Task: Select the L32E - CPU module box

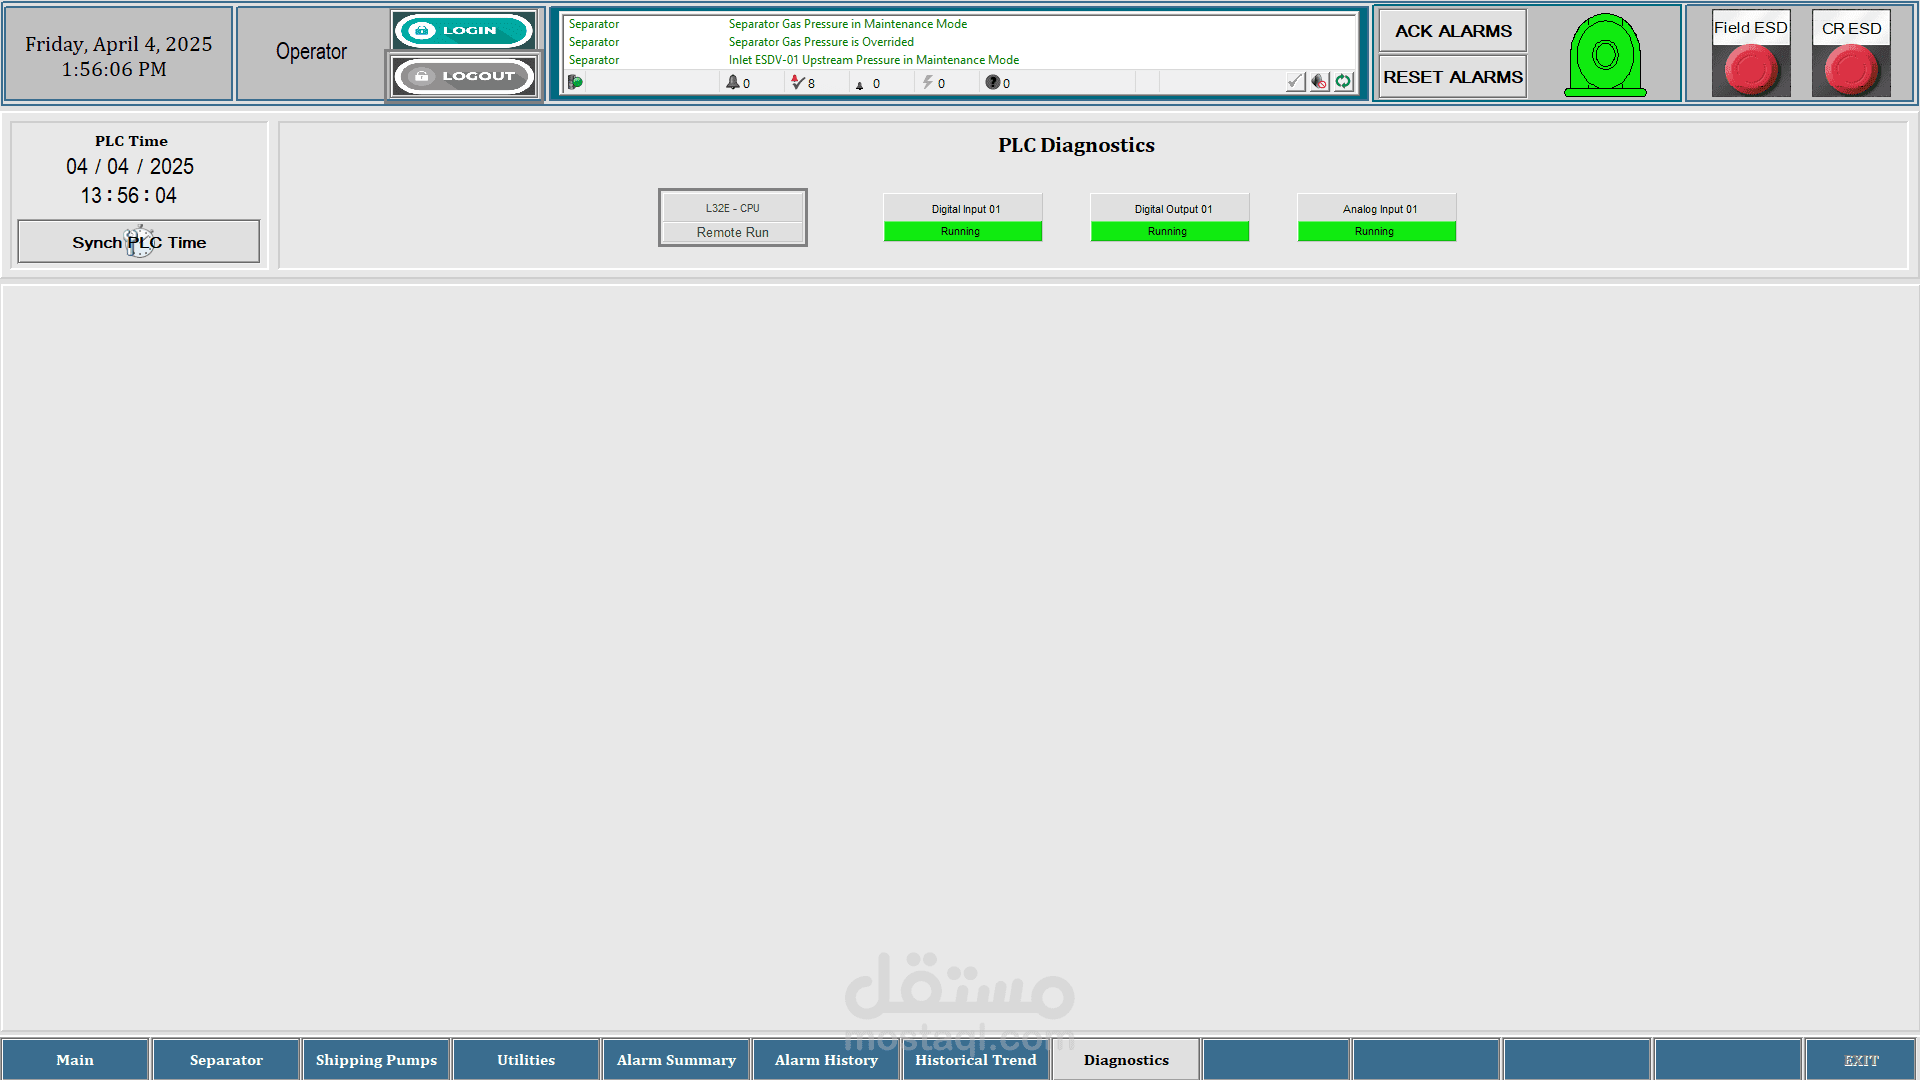Action: pyautogui.click(x=733, y=217)
